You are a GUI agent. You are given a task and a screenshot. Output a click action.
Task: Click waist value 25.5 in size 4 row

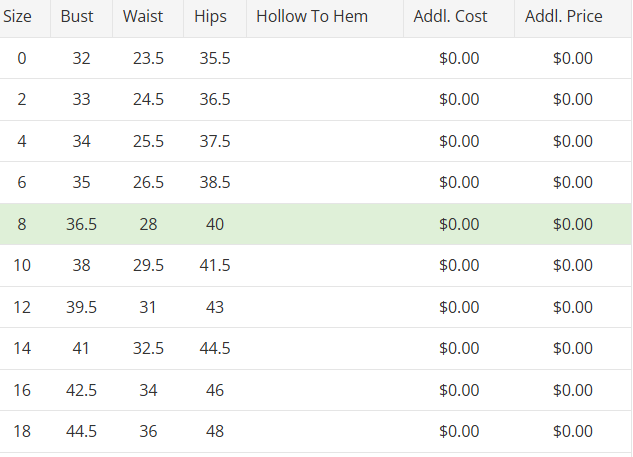click(148, 141)
